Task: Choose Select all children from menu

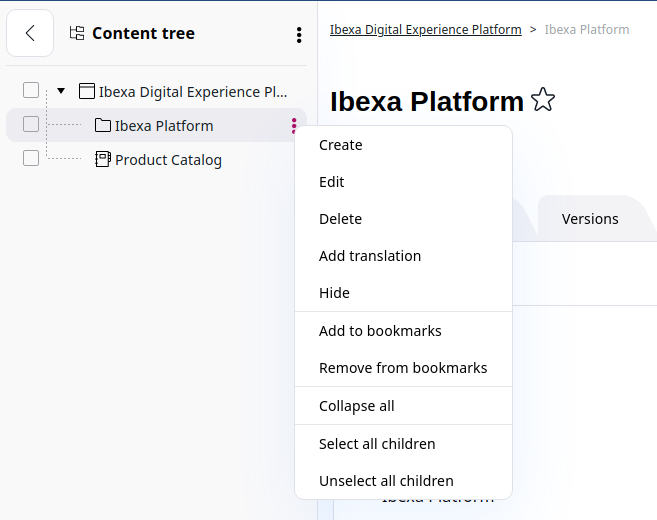Action: coord(377,444)
